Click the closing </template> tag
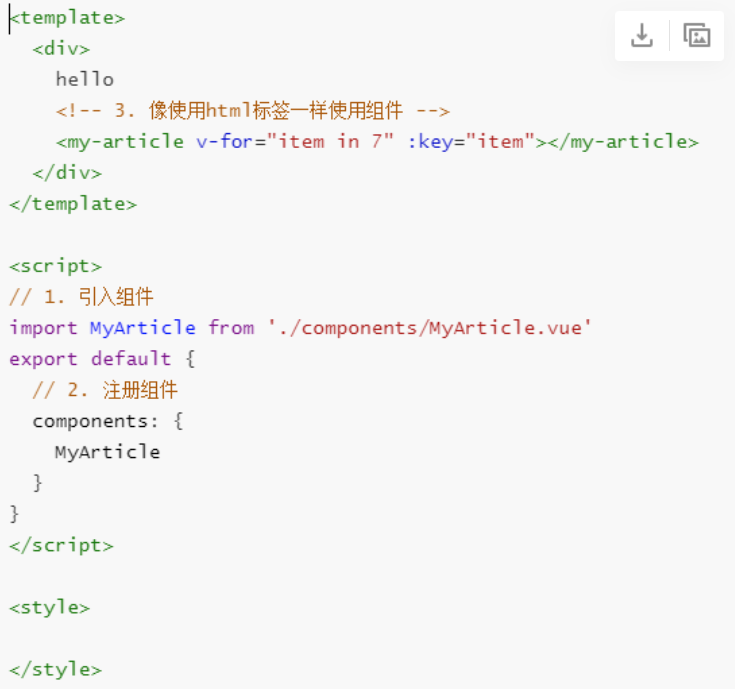 coord(73,204)
